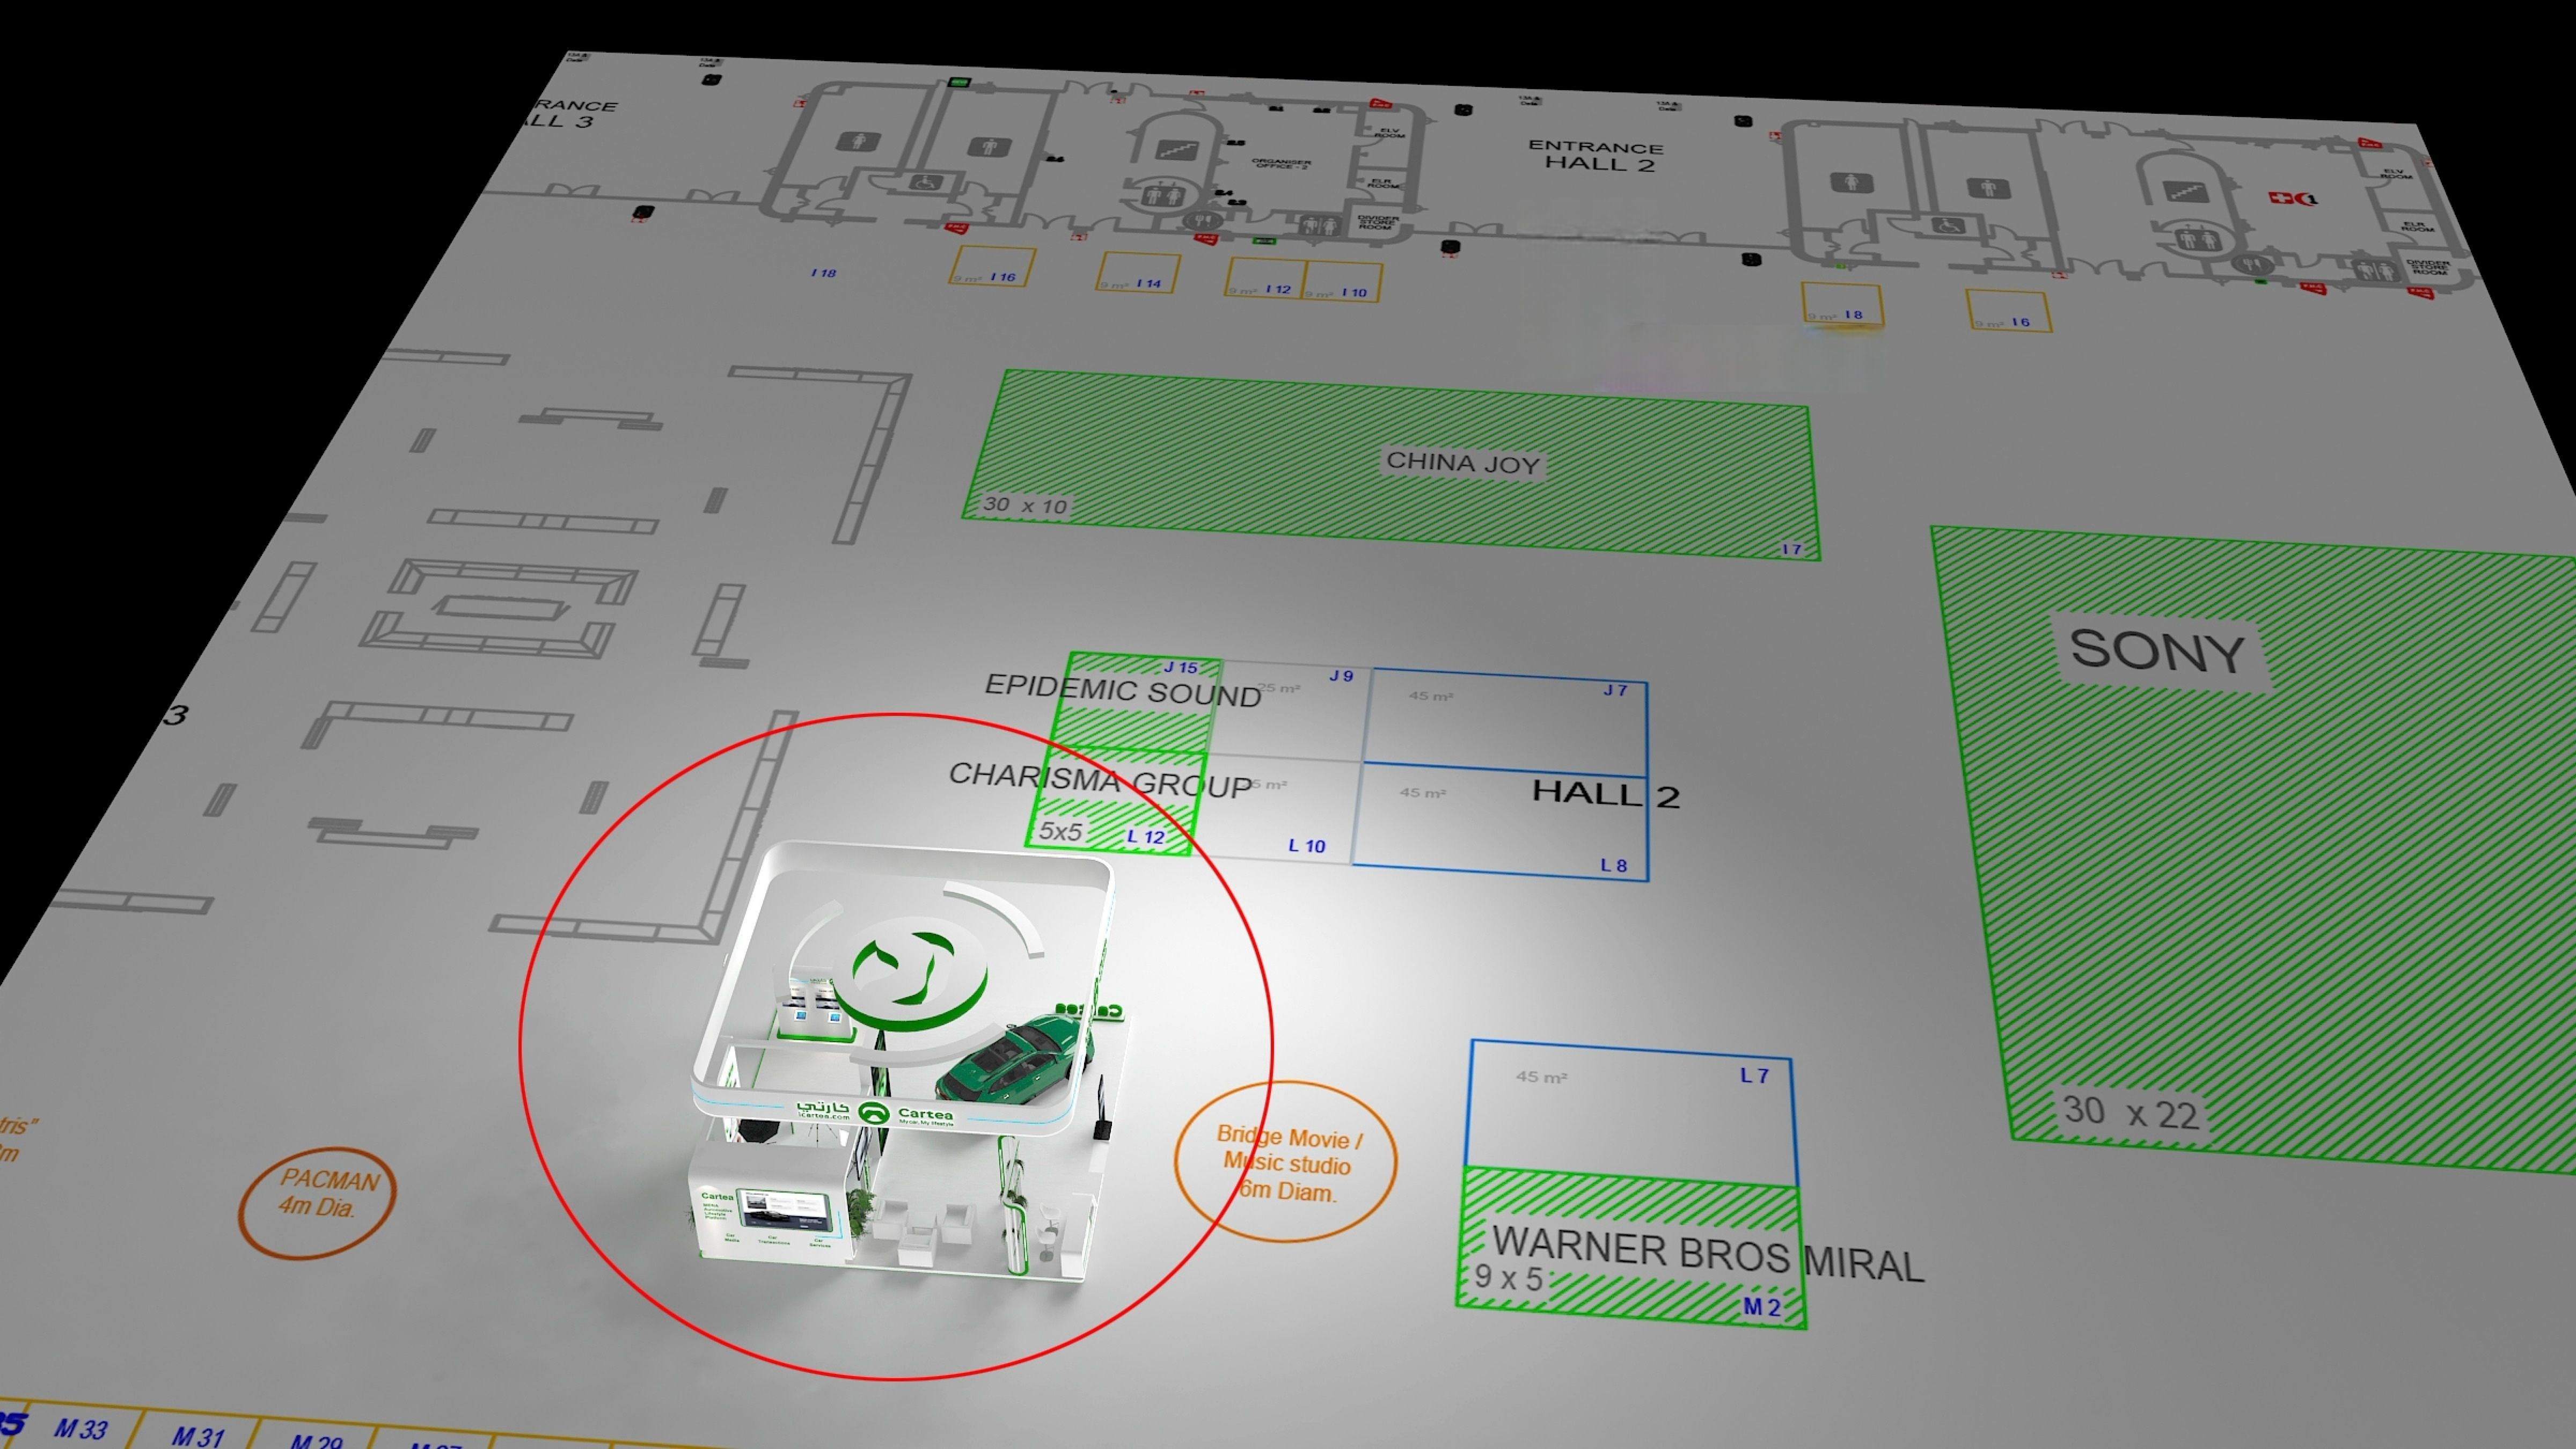Select the CHINA JOY hatched booth

1390,466
